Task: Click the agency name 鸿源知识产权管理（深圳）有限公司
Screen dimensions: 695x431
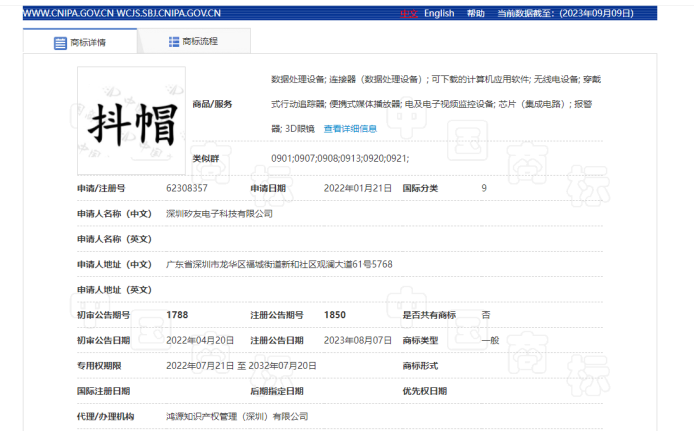Action: (x=237, y=416)
